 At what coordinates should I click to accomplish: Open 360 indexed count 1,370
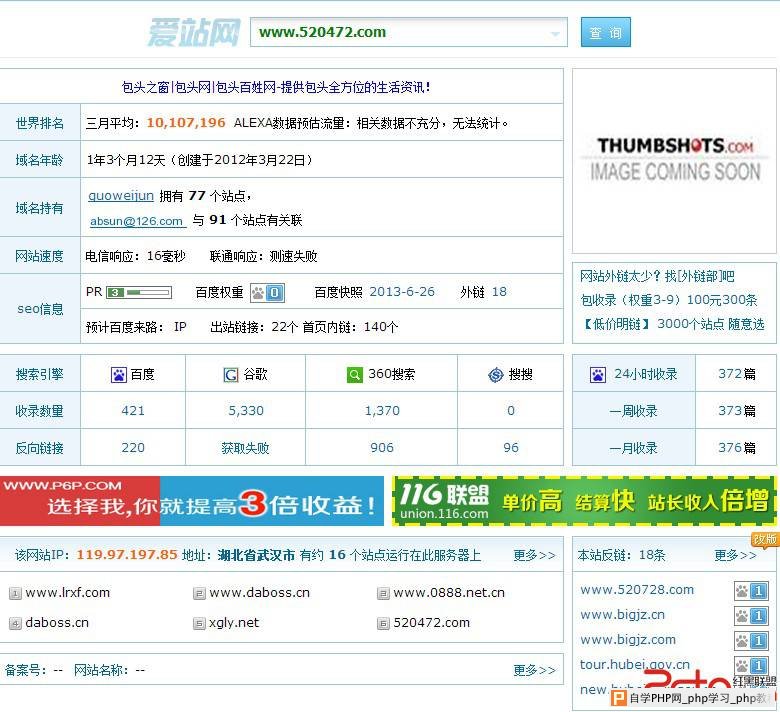pos(382,410)
